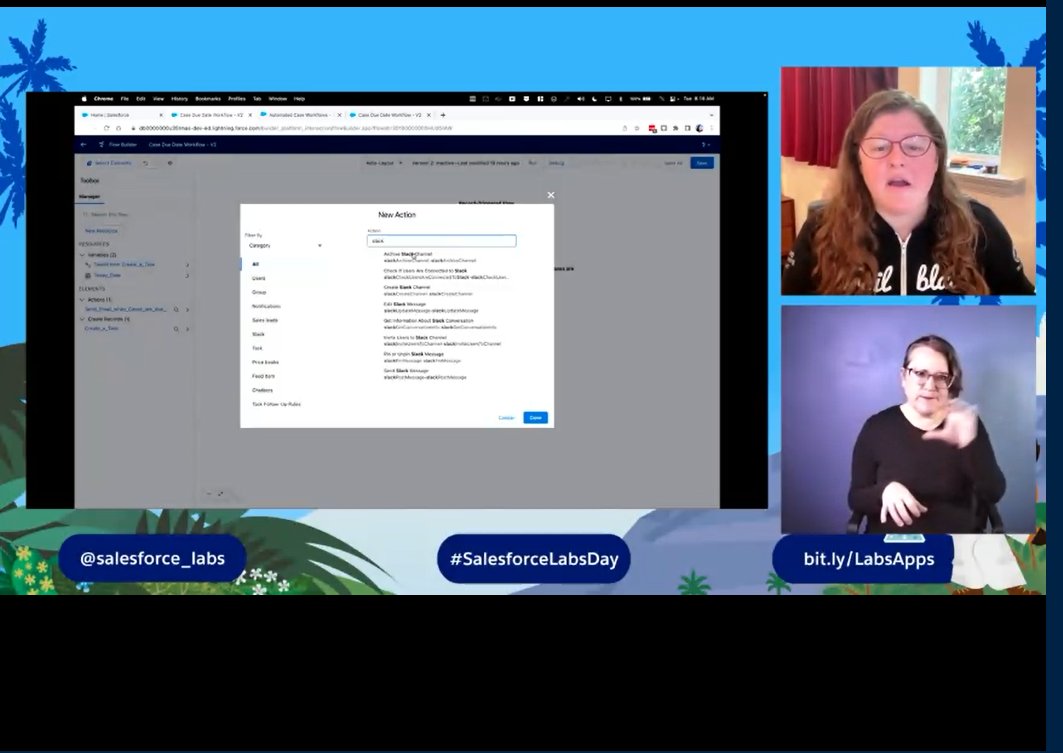Choose the Edit Slack Message action
The width and height of the screenshot is (1063, 753).
click(430, 307)
